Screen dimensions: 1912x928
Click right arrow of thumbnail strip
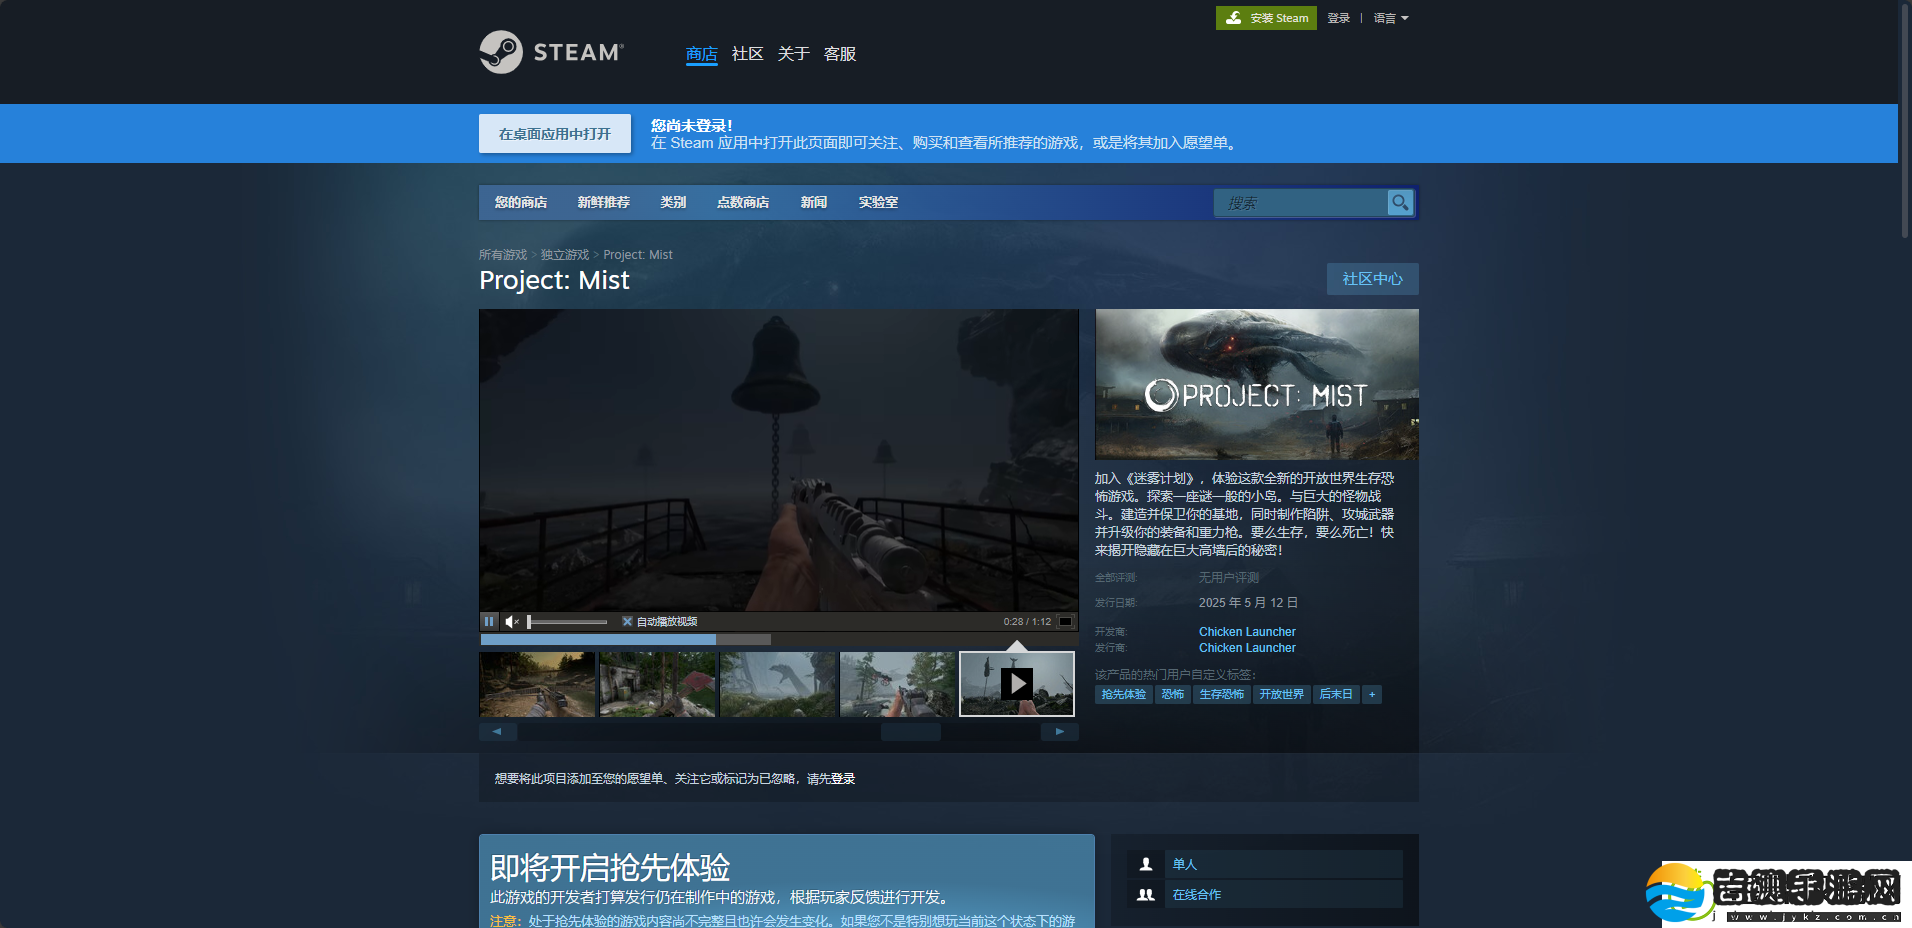point(1060,732)
